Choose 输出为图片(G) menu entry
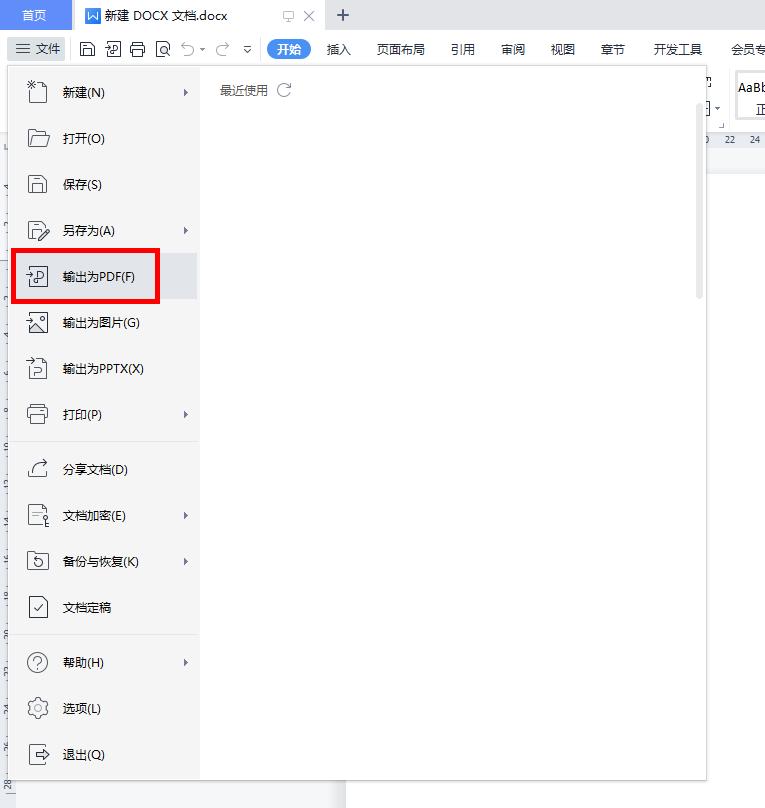The width and height of the screenshot is (765, 808). click(x=104, y=323)
